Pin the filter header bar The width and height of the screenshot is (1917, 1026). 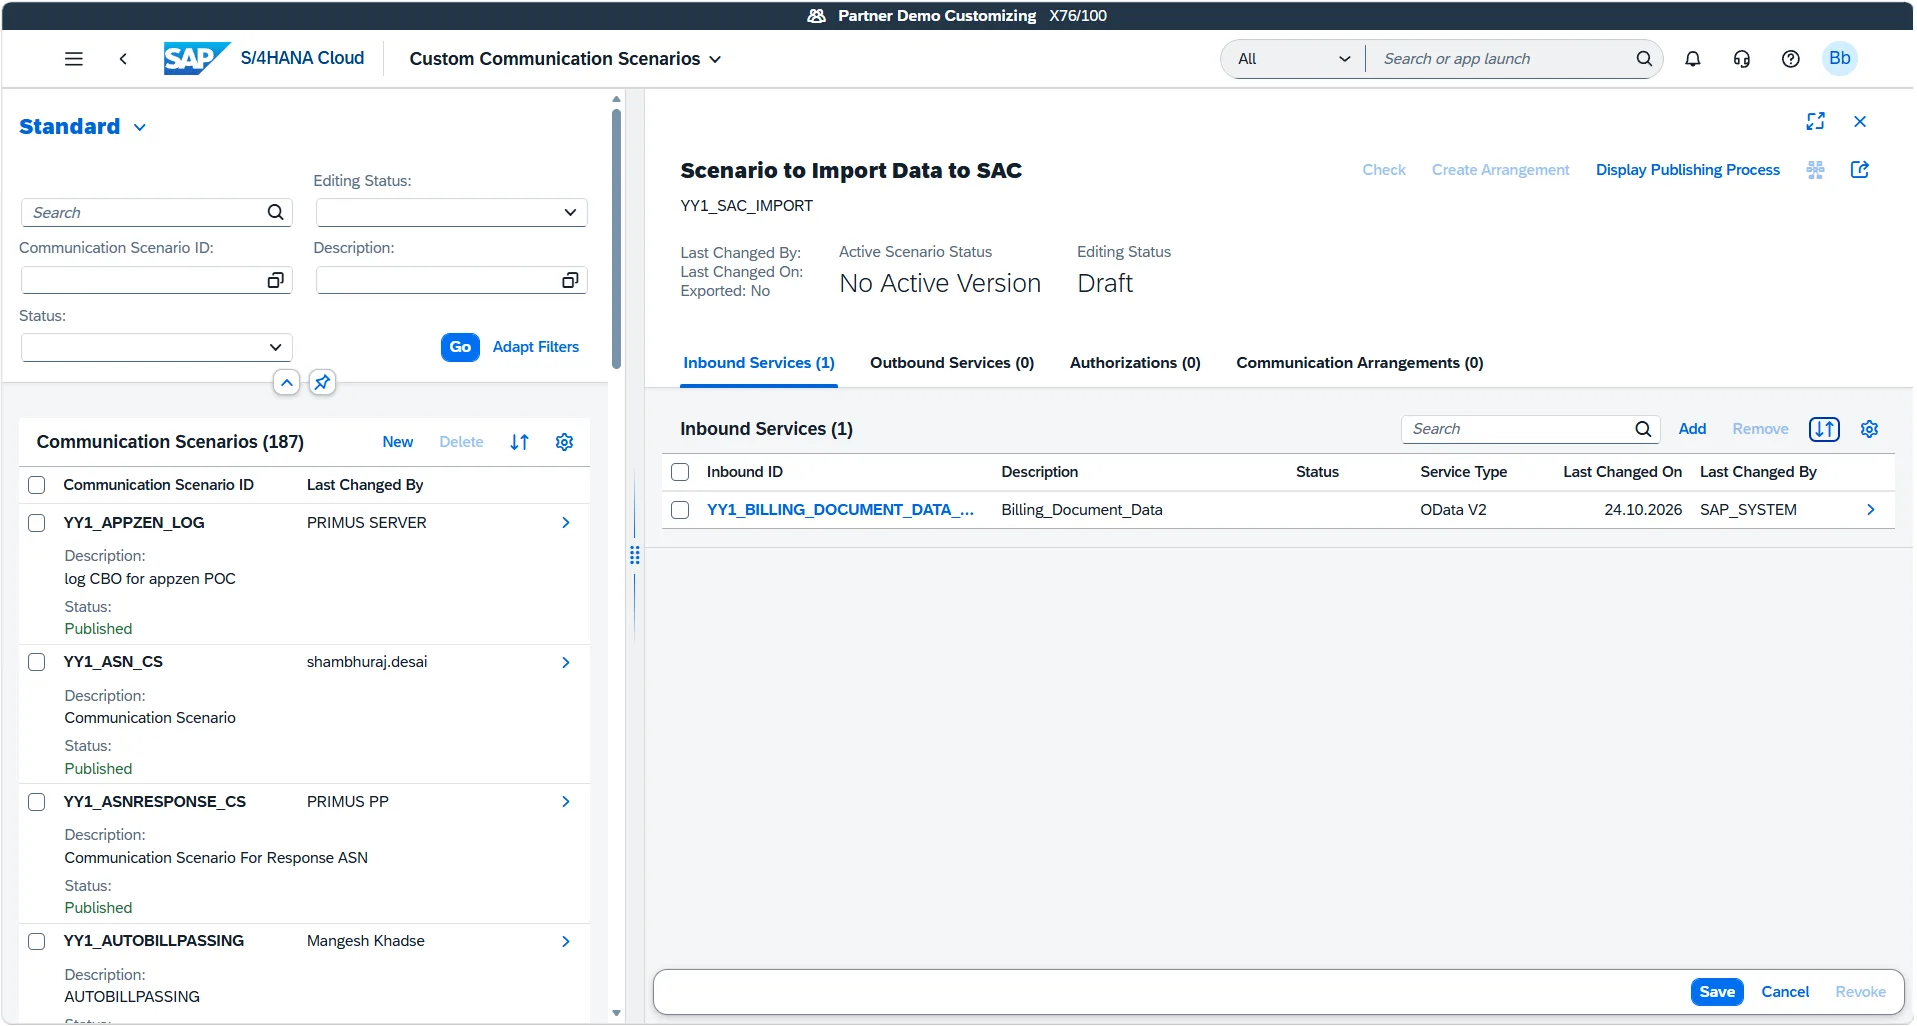322,382
